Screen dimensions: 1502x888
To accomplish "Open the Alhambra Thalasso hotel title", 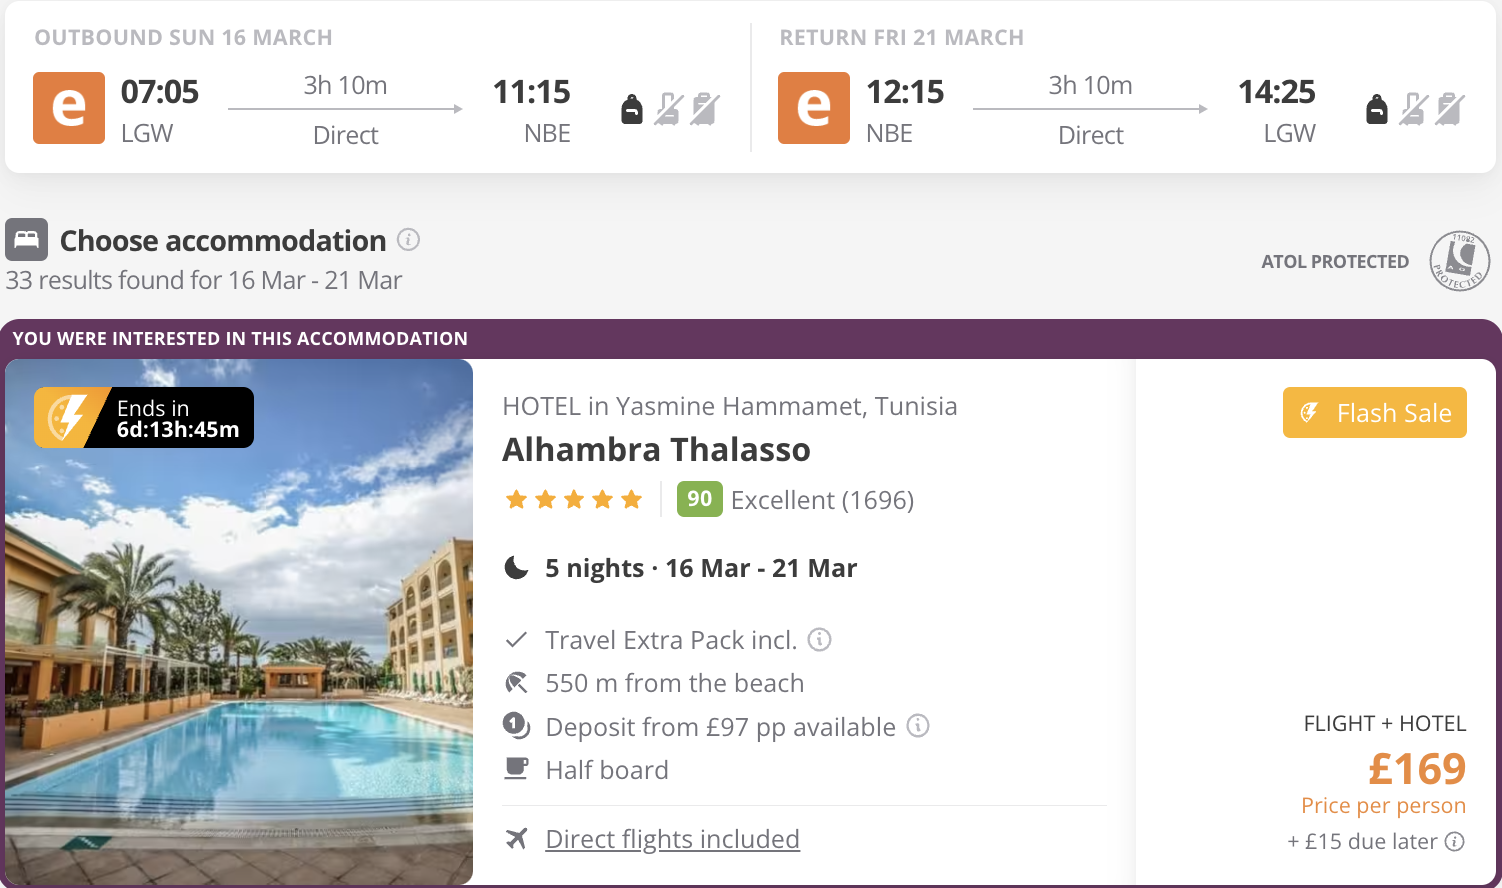I will click(x=656, y=450).
